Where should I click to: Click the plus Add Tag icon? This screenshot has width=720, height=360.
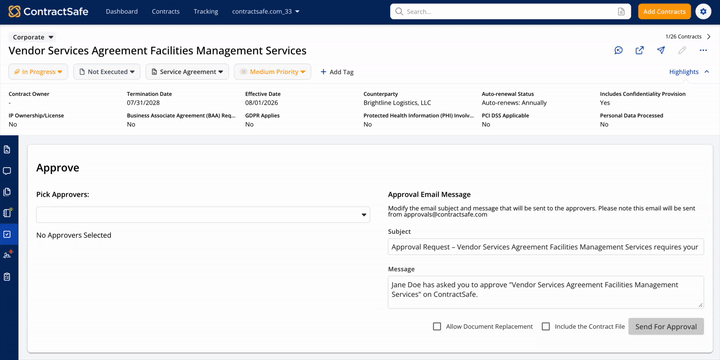point(323,72)
